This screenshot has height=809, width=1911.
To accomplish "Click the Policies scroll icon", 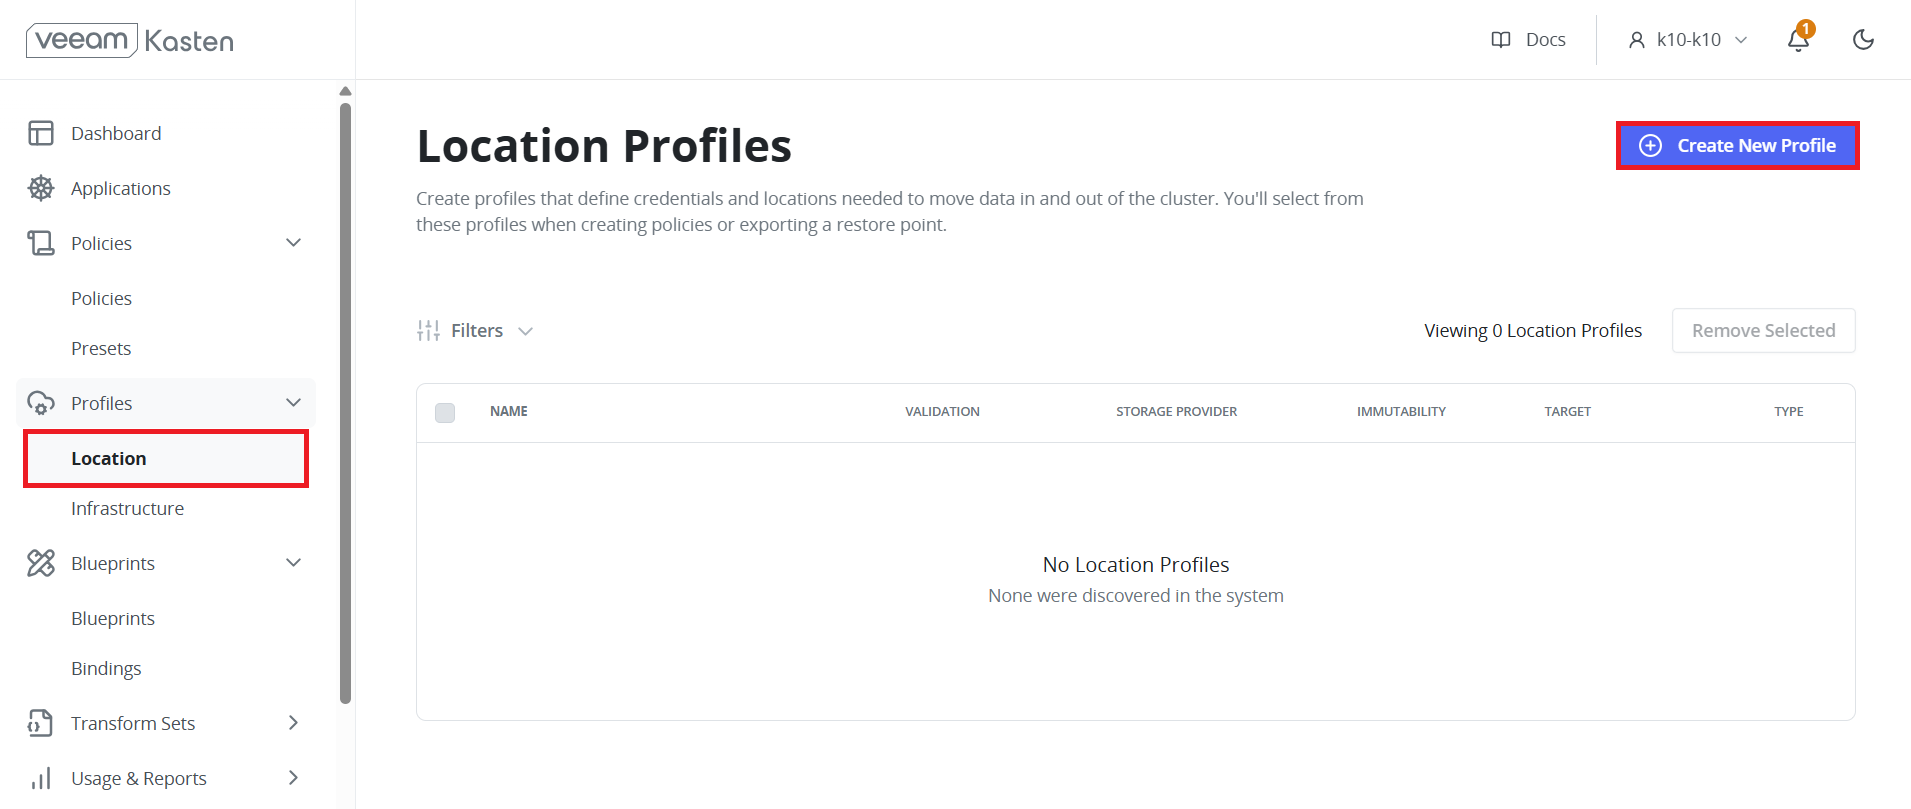I will [41, 243].
